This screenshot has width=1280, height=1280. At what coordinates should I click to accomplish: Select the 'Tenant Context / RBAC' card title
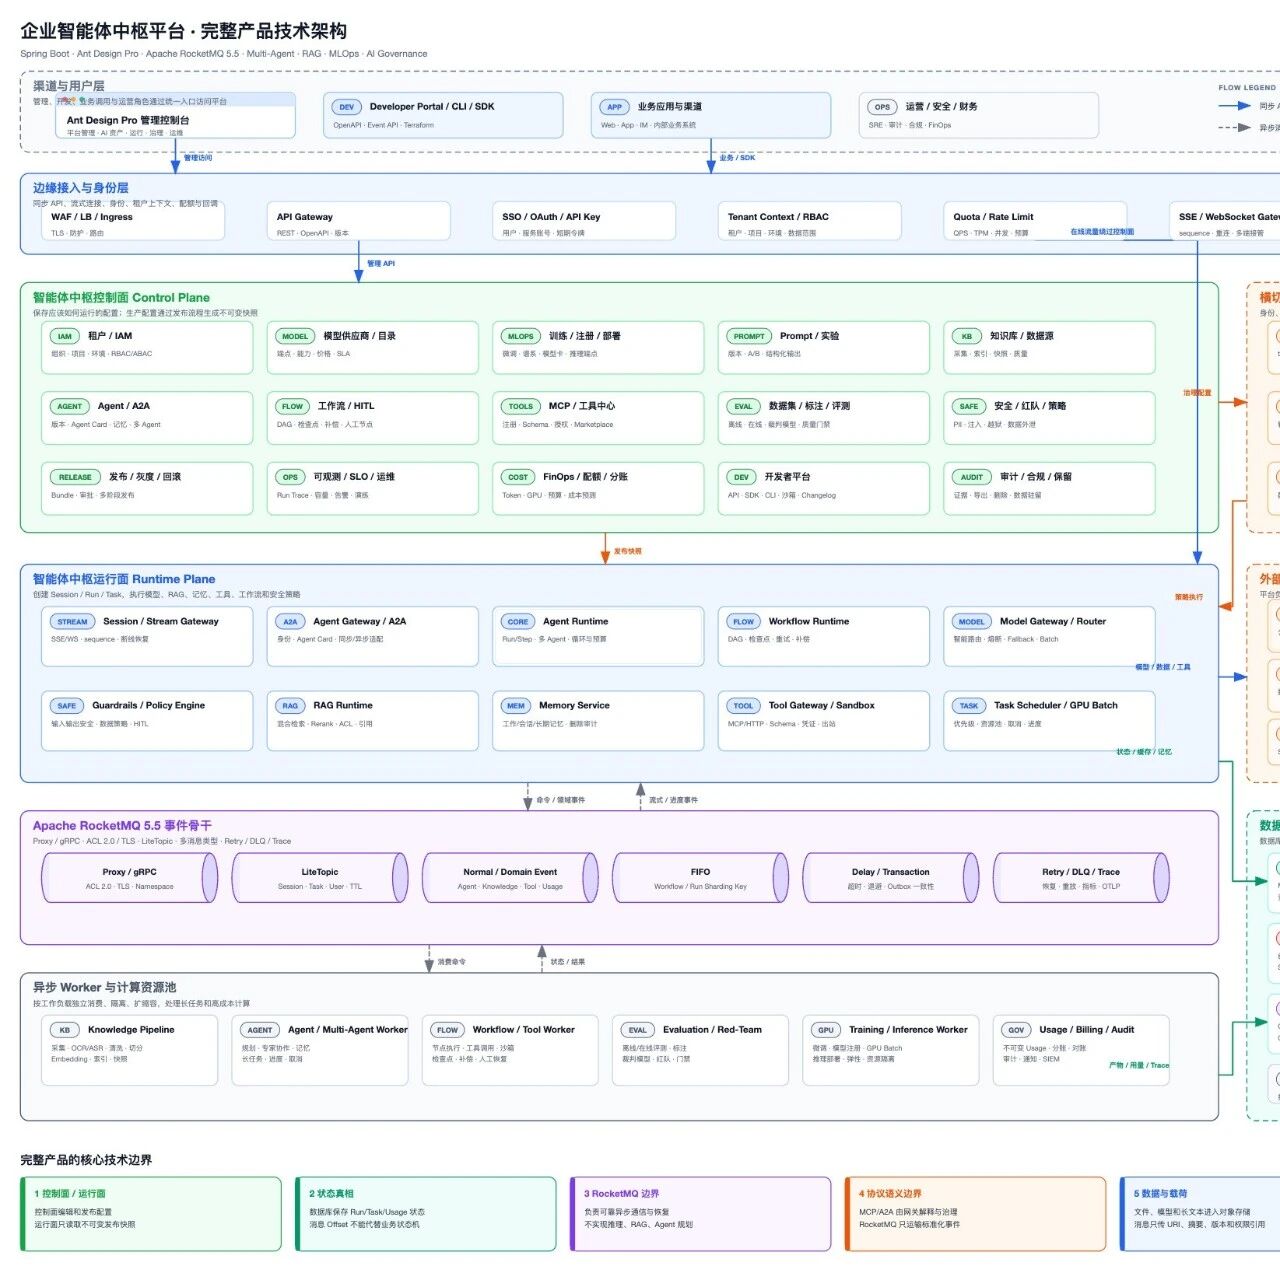point(778,217)
